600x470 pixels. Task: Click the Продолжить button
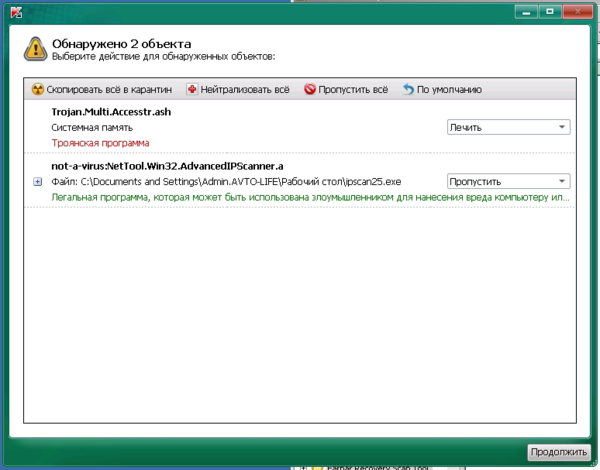click(x=559, y=452)
